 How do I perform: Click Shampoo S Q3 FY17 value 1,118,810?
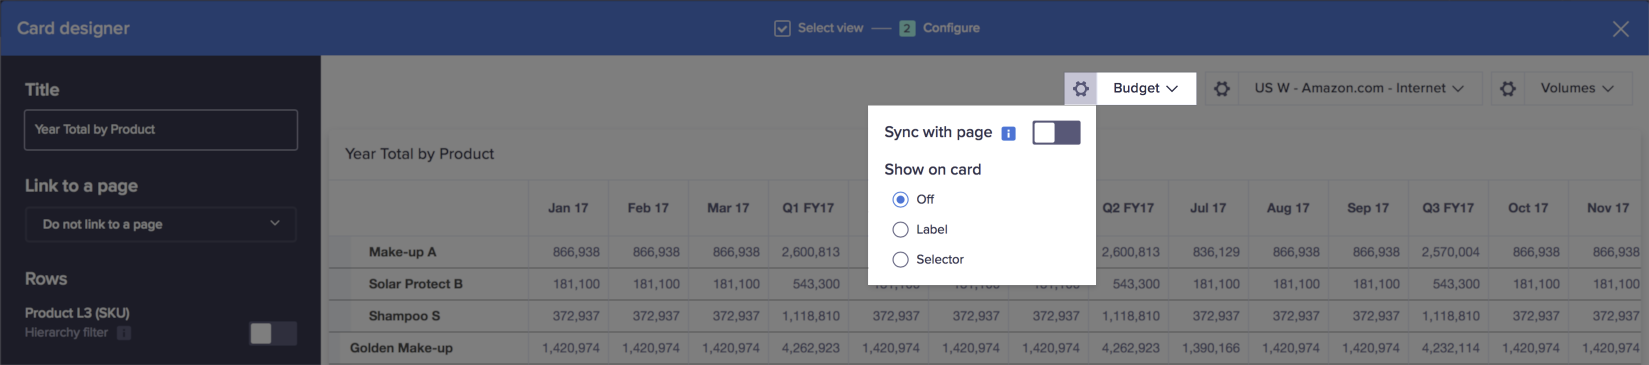1451,316
